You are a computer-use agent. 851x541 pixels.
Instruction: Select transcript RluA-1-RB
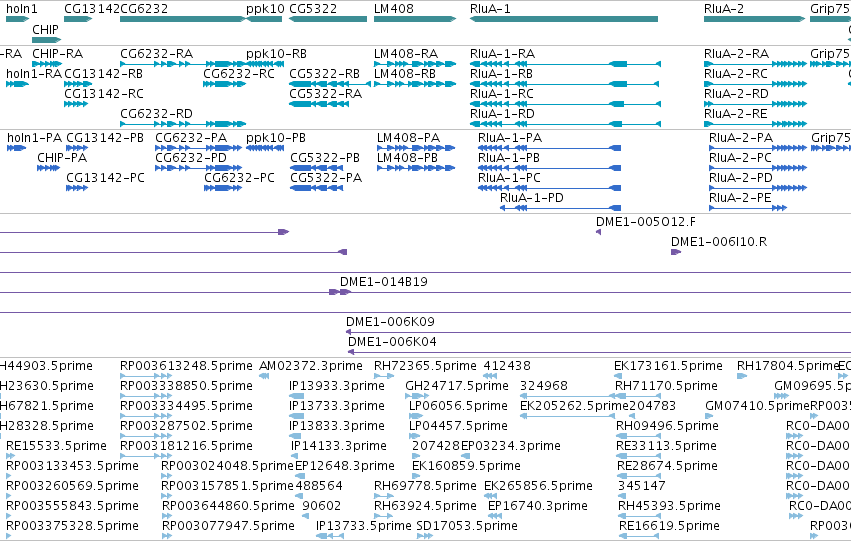pyautogui.click(x=564, y=84)
